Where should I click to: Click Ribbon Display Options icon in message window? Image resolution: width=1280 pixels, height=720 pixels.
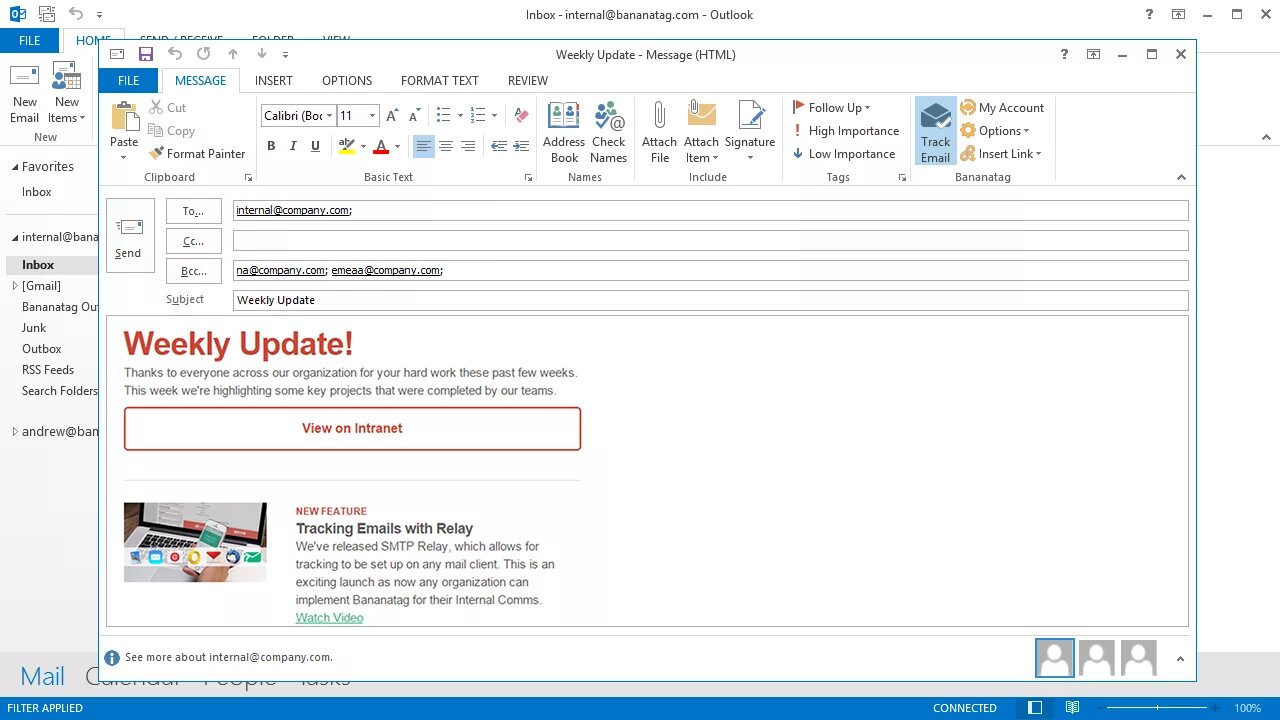click(x=1094, y=54)
